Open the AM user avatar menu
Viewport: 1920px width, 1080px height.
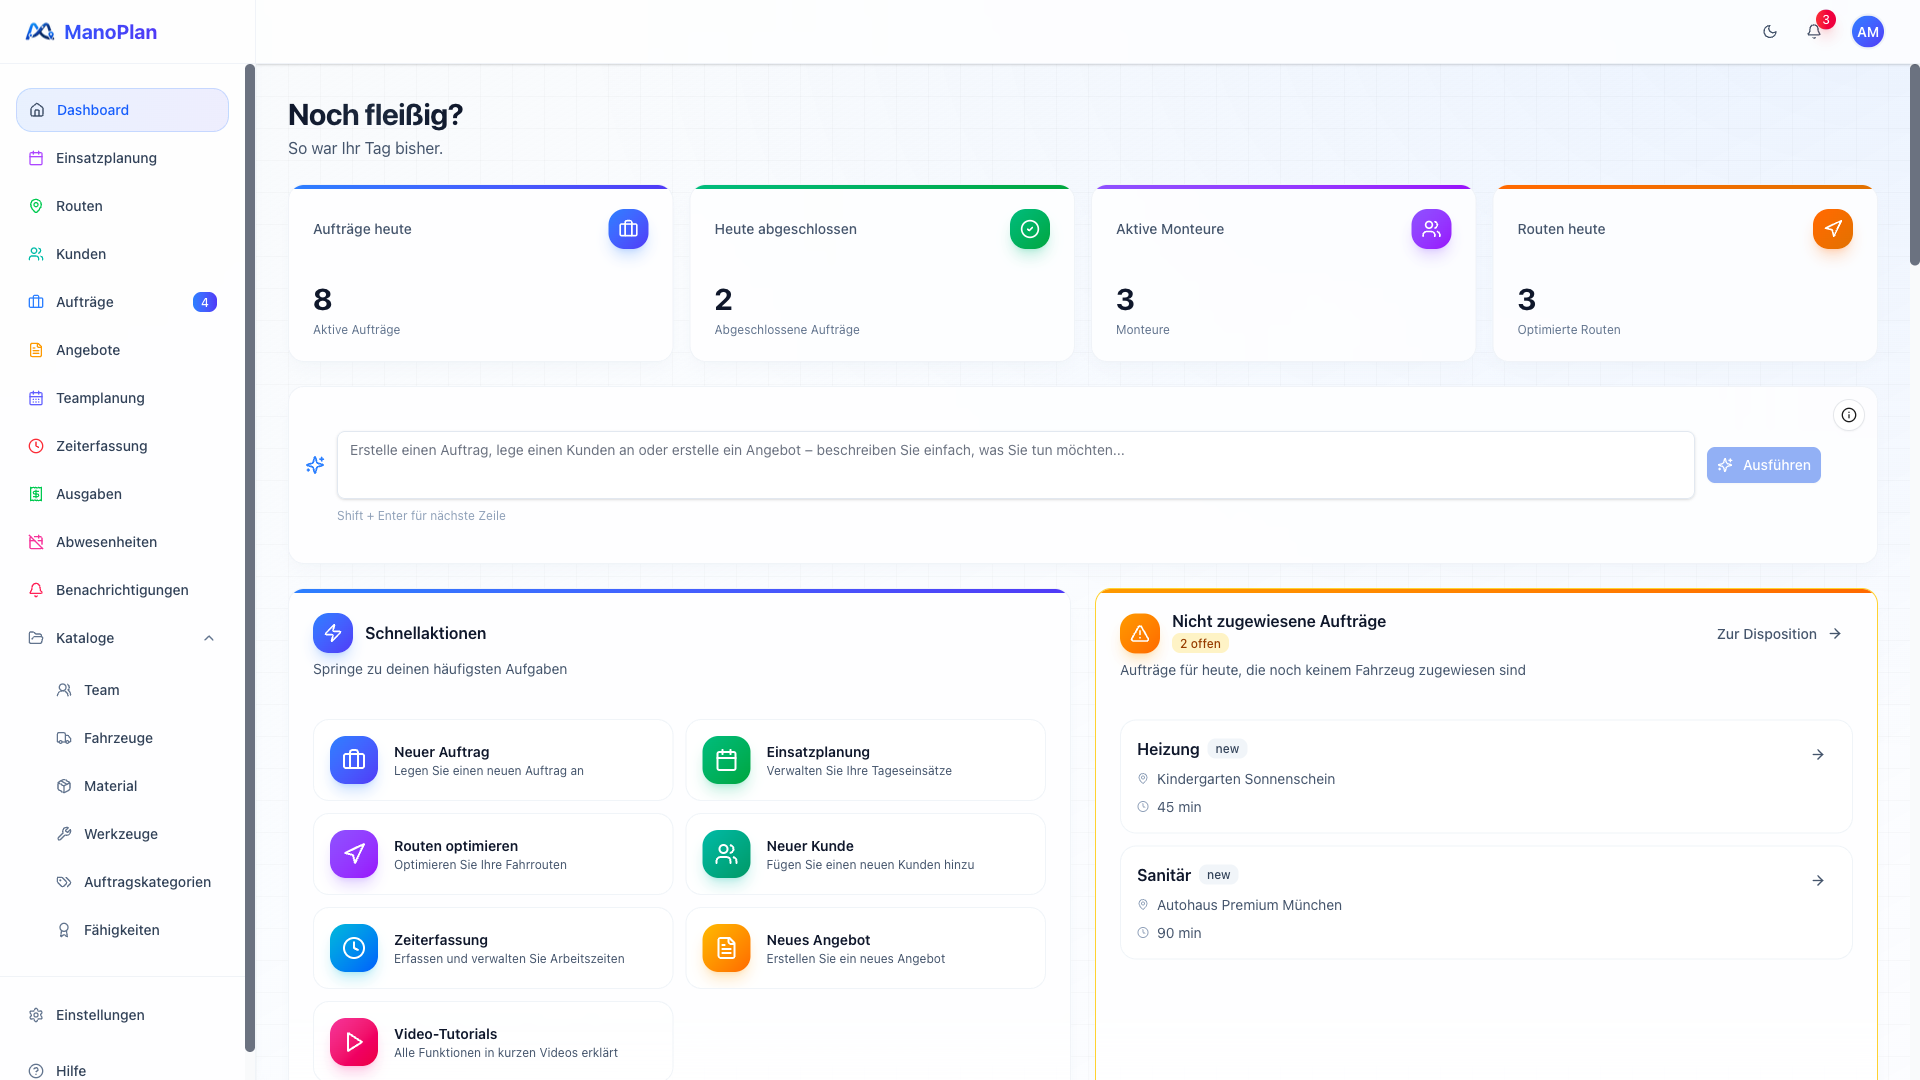[x=1867, y=32]
